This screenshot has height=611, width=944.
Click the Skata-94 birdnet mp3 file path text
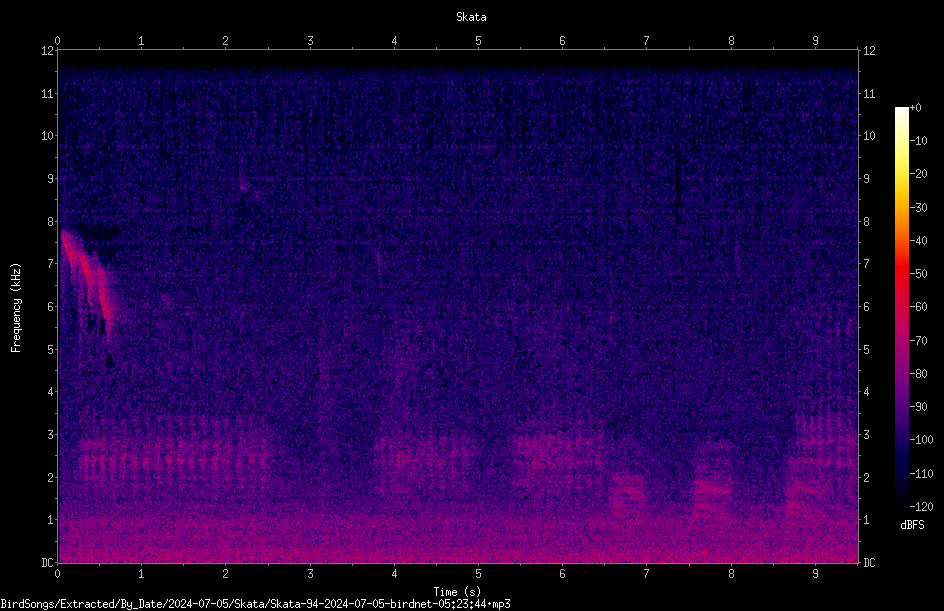coord(255,604)
